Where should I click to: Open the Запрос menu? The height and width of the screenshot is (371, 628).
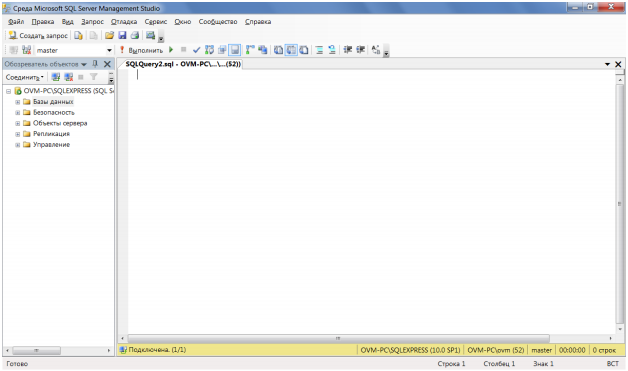pos(93,22)
